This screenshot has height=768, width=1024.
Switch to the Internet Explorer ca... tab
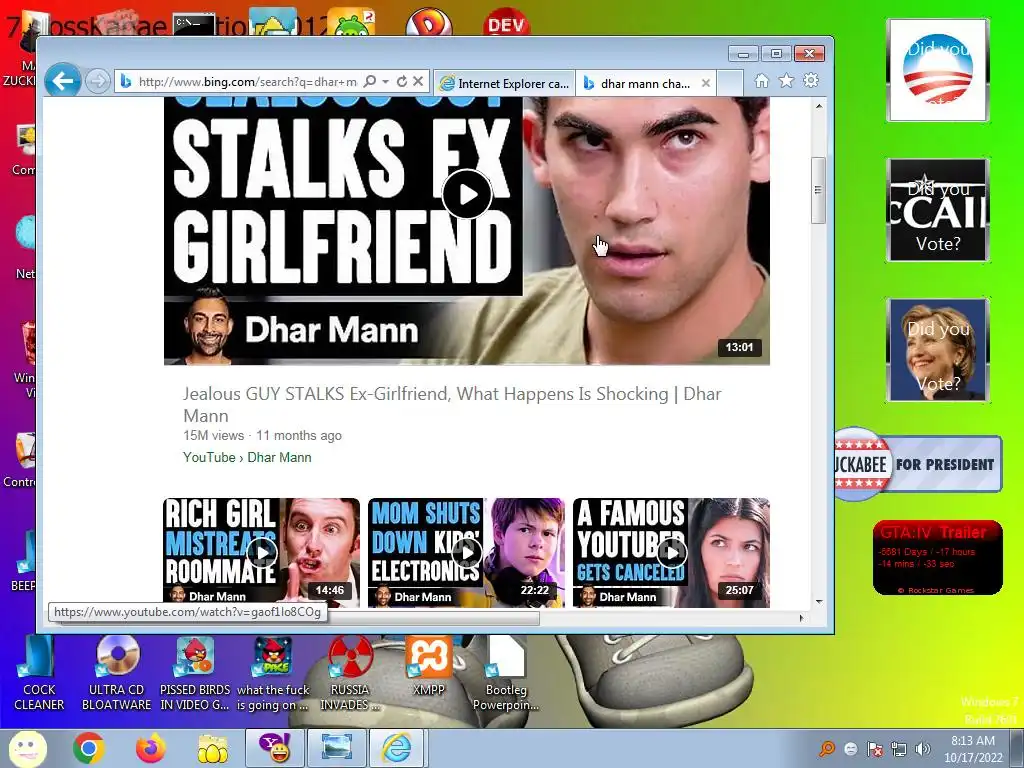[x=504, y=83]
